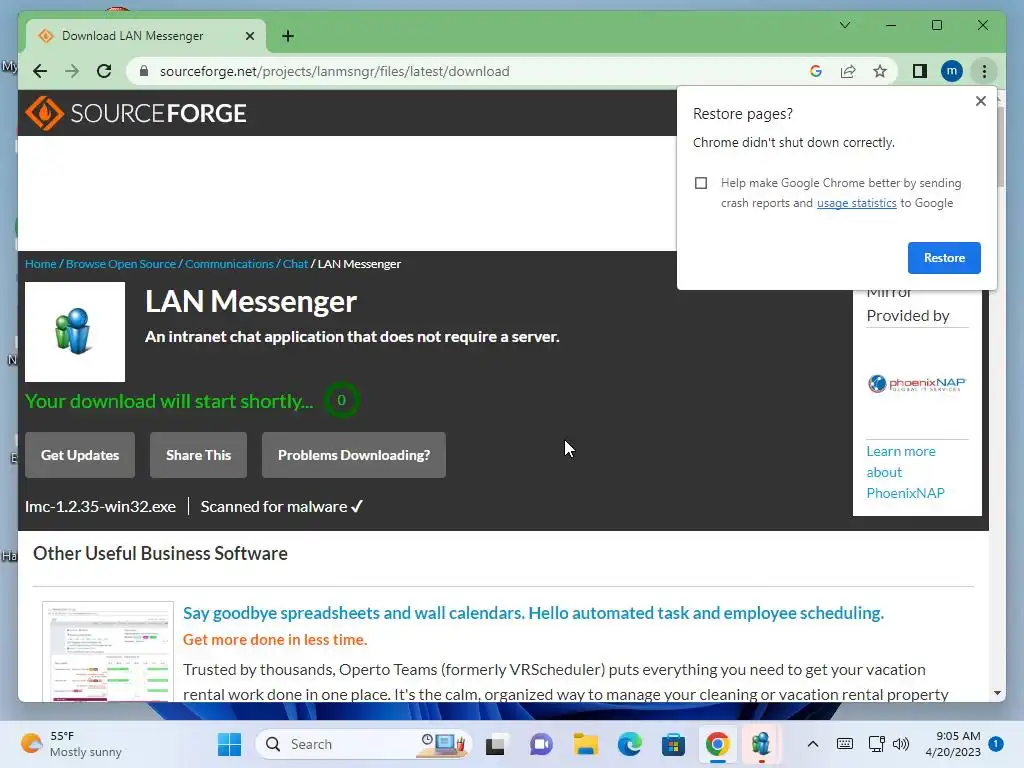The width and height of the screenshot is (1024, 768).
Task: Click the vertical scrollbar thumb
Action: click(x=1000, y=147)
